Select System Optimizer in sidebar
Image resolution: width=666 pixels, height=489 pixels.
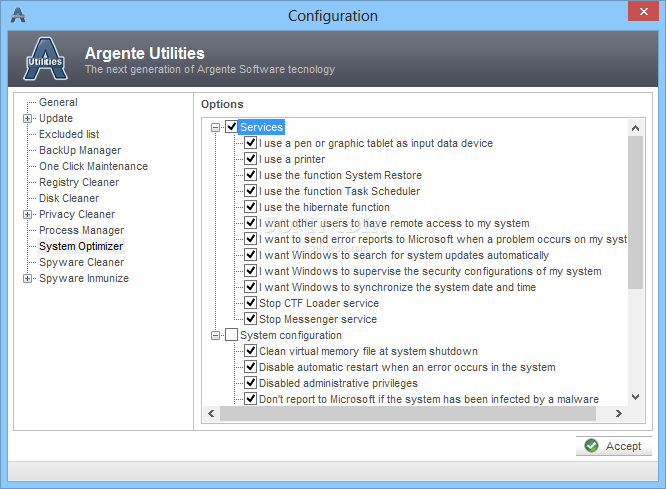[81, 246]
